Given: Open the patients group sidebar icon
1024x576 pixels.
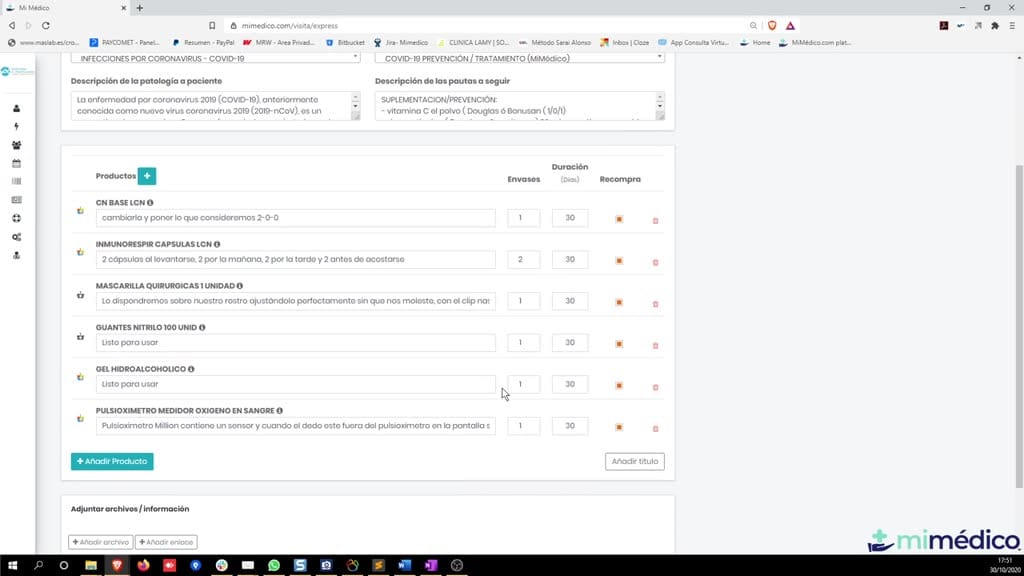Looking at the screenshot, I should point(16,145).
